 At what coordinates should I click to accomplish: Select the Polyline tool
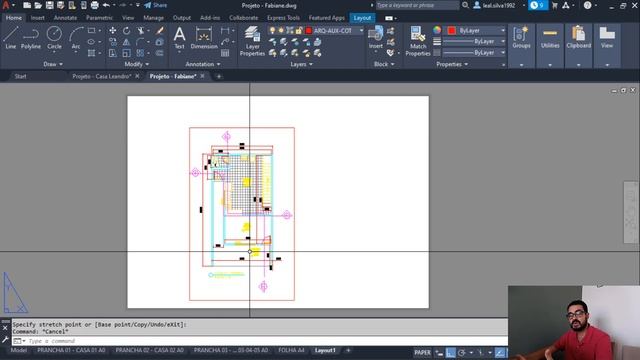point(31,38)
